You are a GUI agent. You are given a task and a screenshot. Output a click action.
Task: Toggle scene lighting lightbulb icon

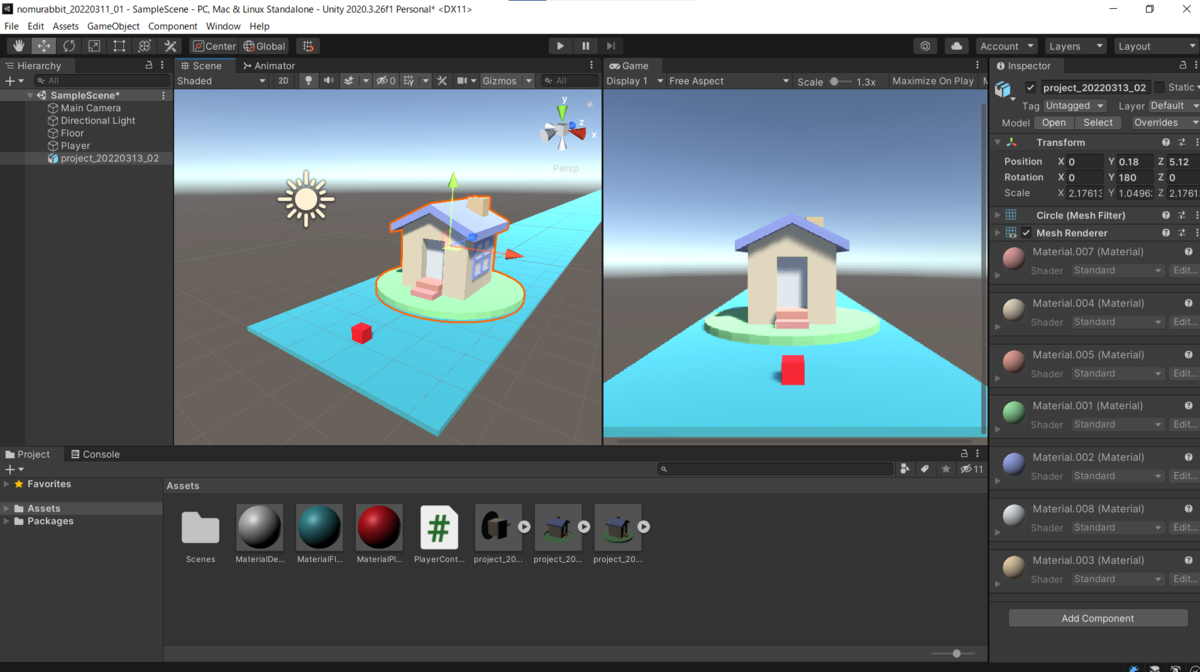308,81
